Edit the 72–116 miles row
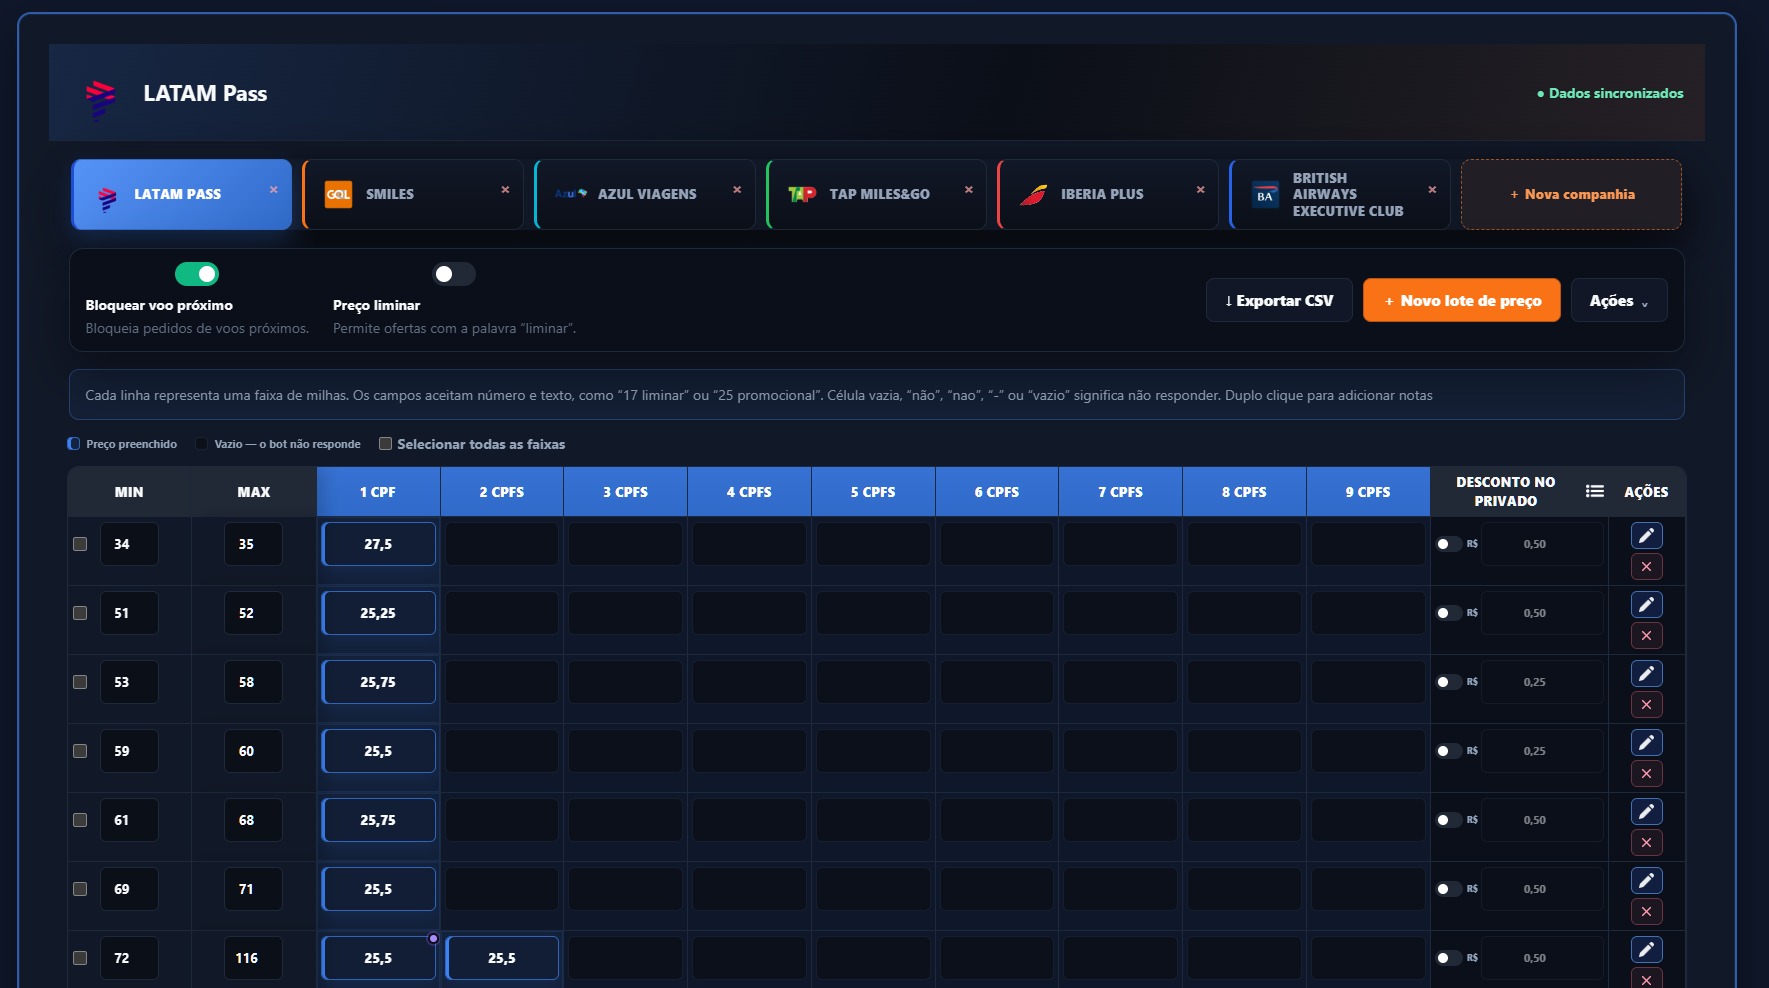 (x=1646, y=949)
